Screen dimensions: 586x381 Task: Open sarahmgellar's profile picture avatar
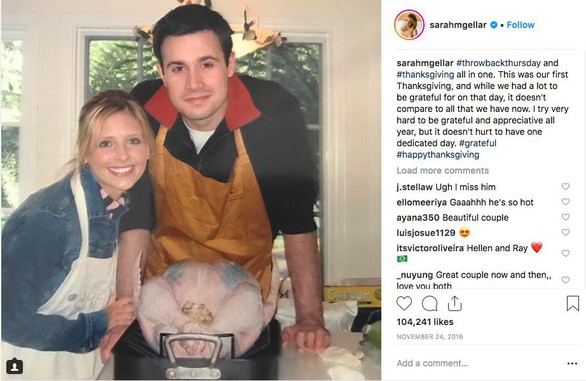click(x=409, y=25)
